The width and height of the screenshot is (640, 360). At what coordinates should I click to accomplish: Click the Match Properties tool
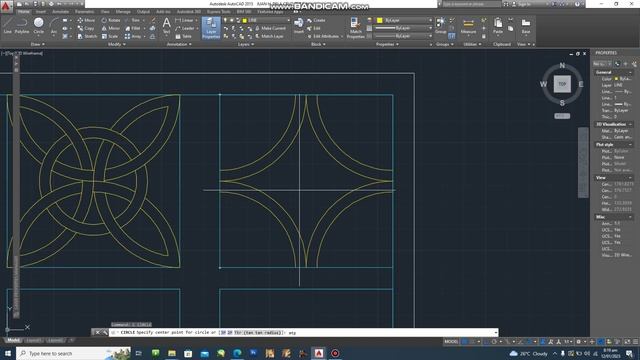coord(356,28)
